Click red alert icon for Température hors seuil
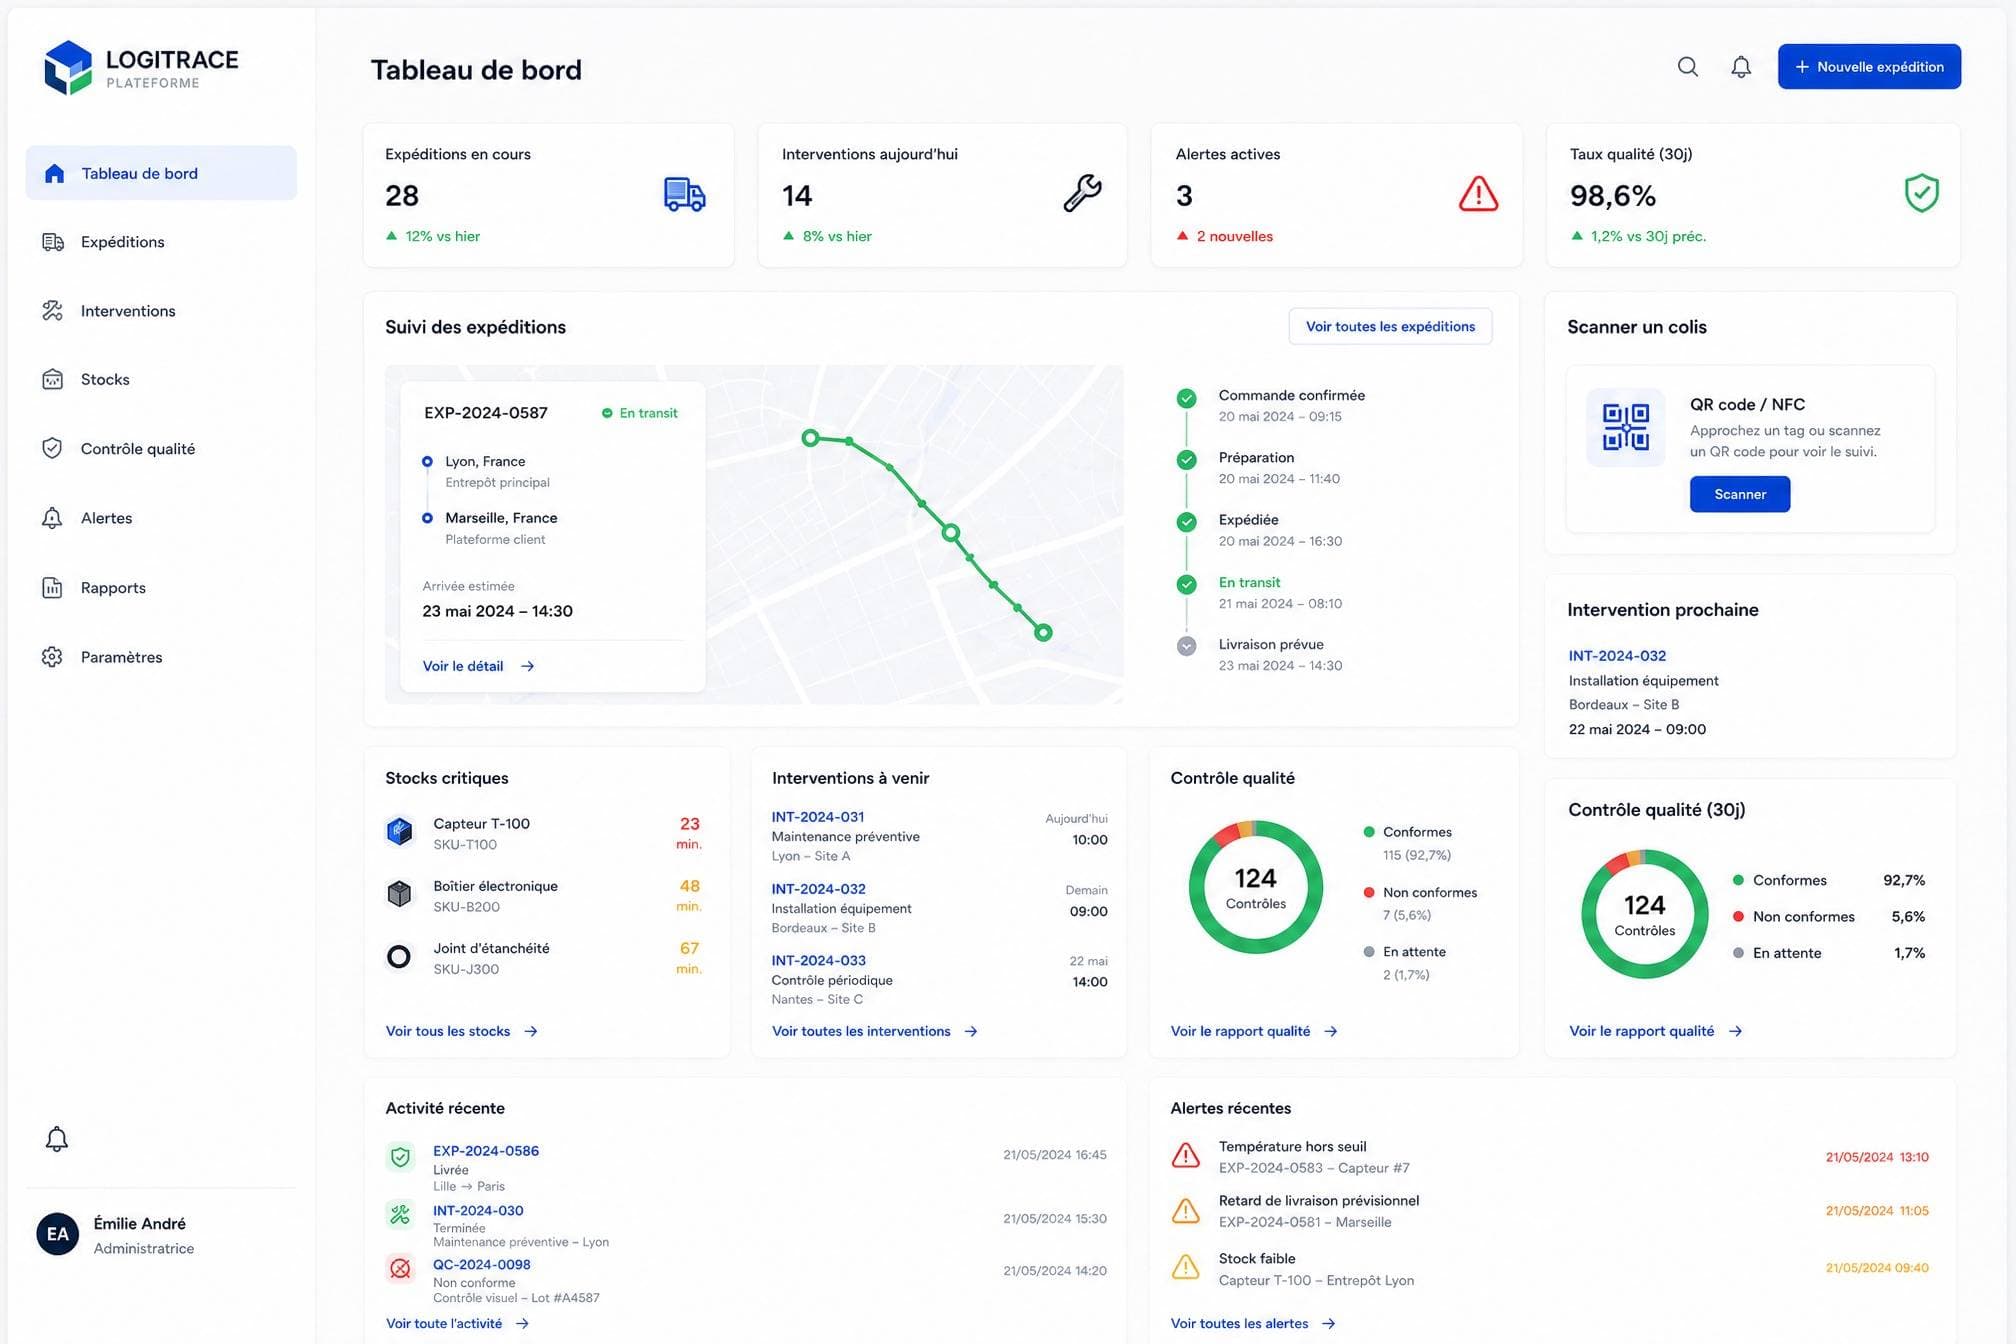The height and width of the screenshot is (1344, 2016). pyautogui.click(x=1185, y=1156)
